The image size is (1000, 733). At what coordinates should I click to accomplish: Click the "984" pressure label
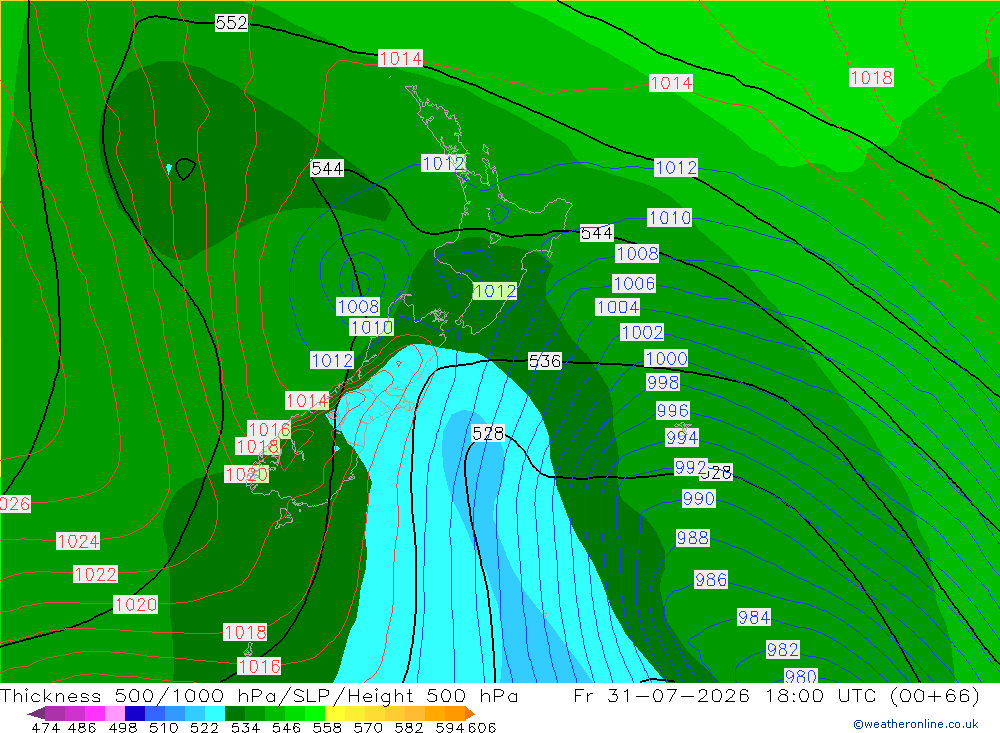coord(754,618)
